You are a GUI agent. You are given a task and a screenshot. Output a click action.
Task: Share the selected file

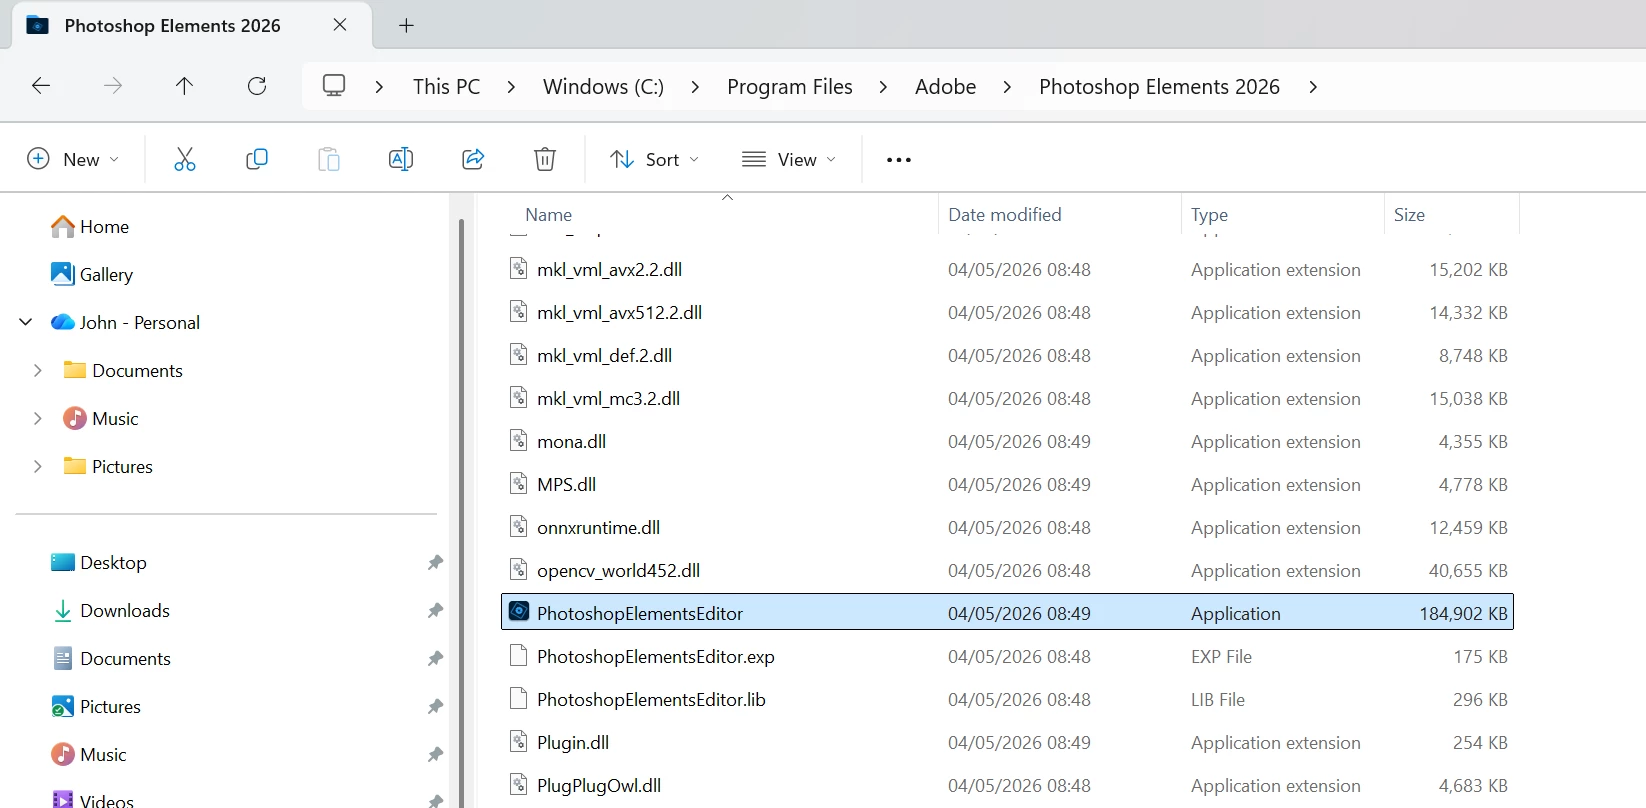(x=473, y=159)
